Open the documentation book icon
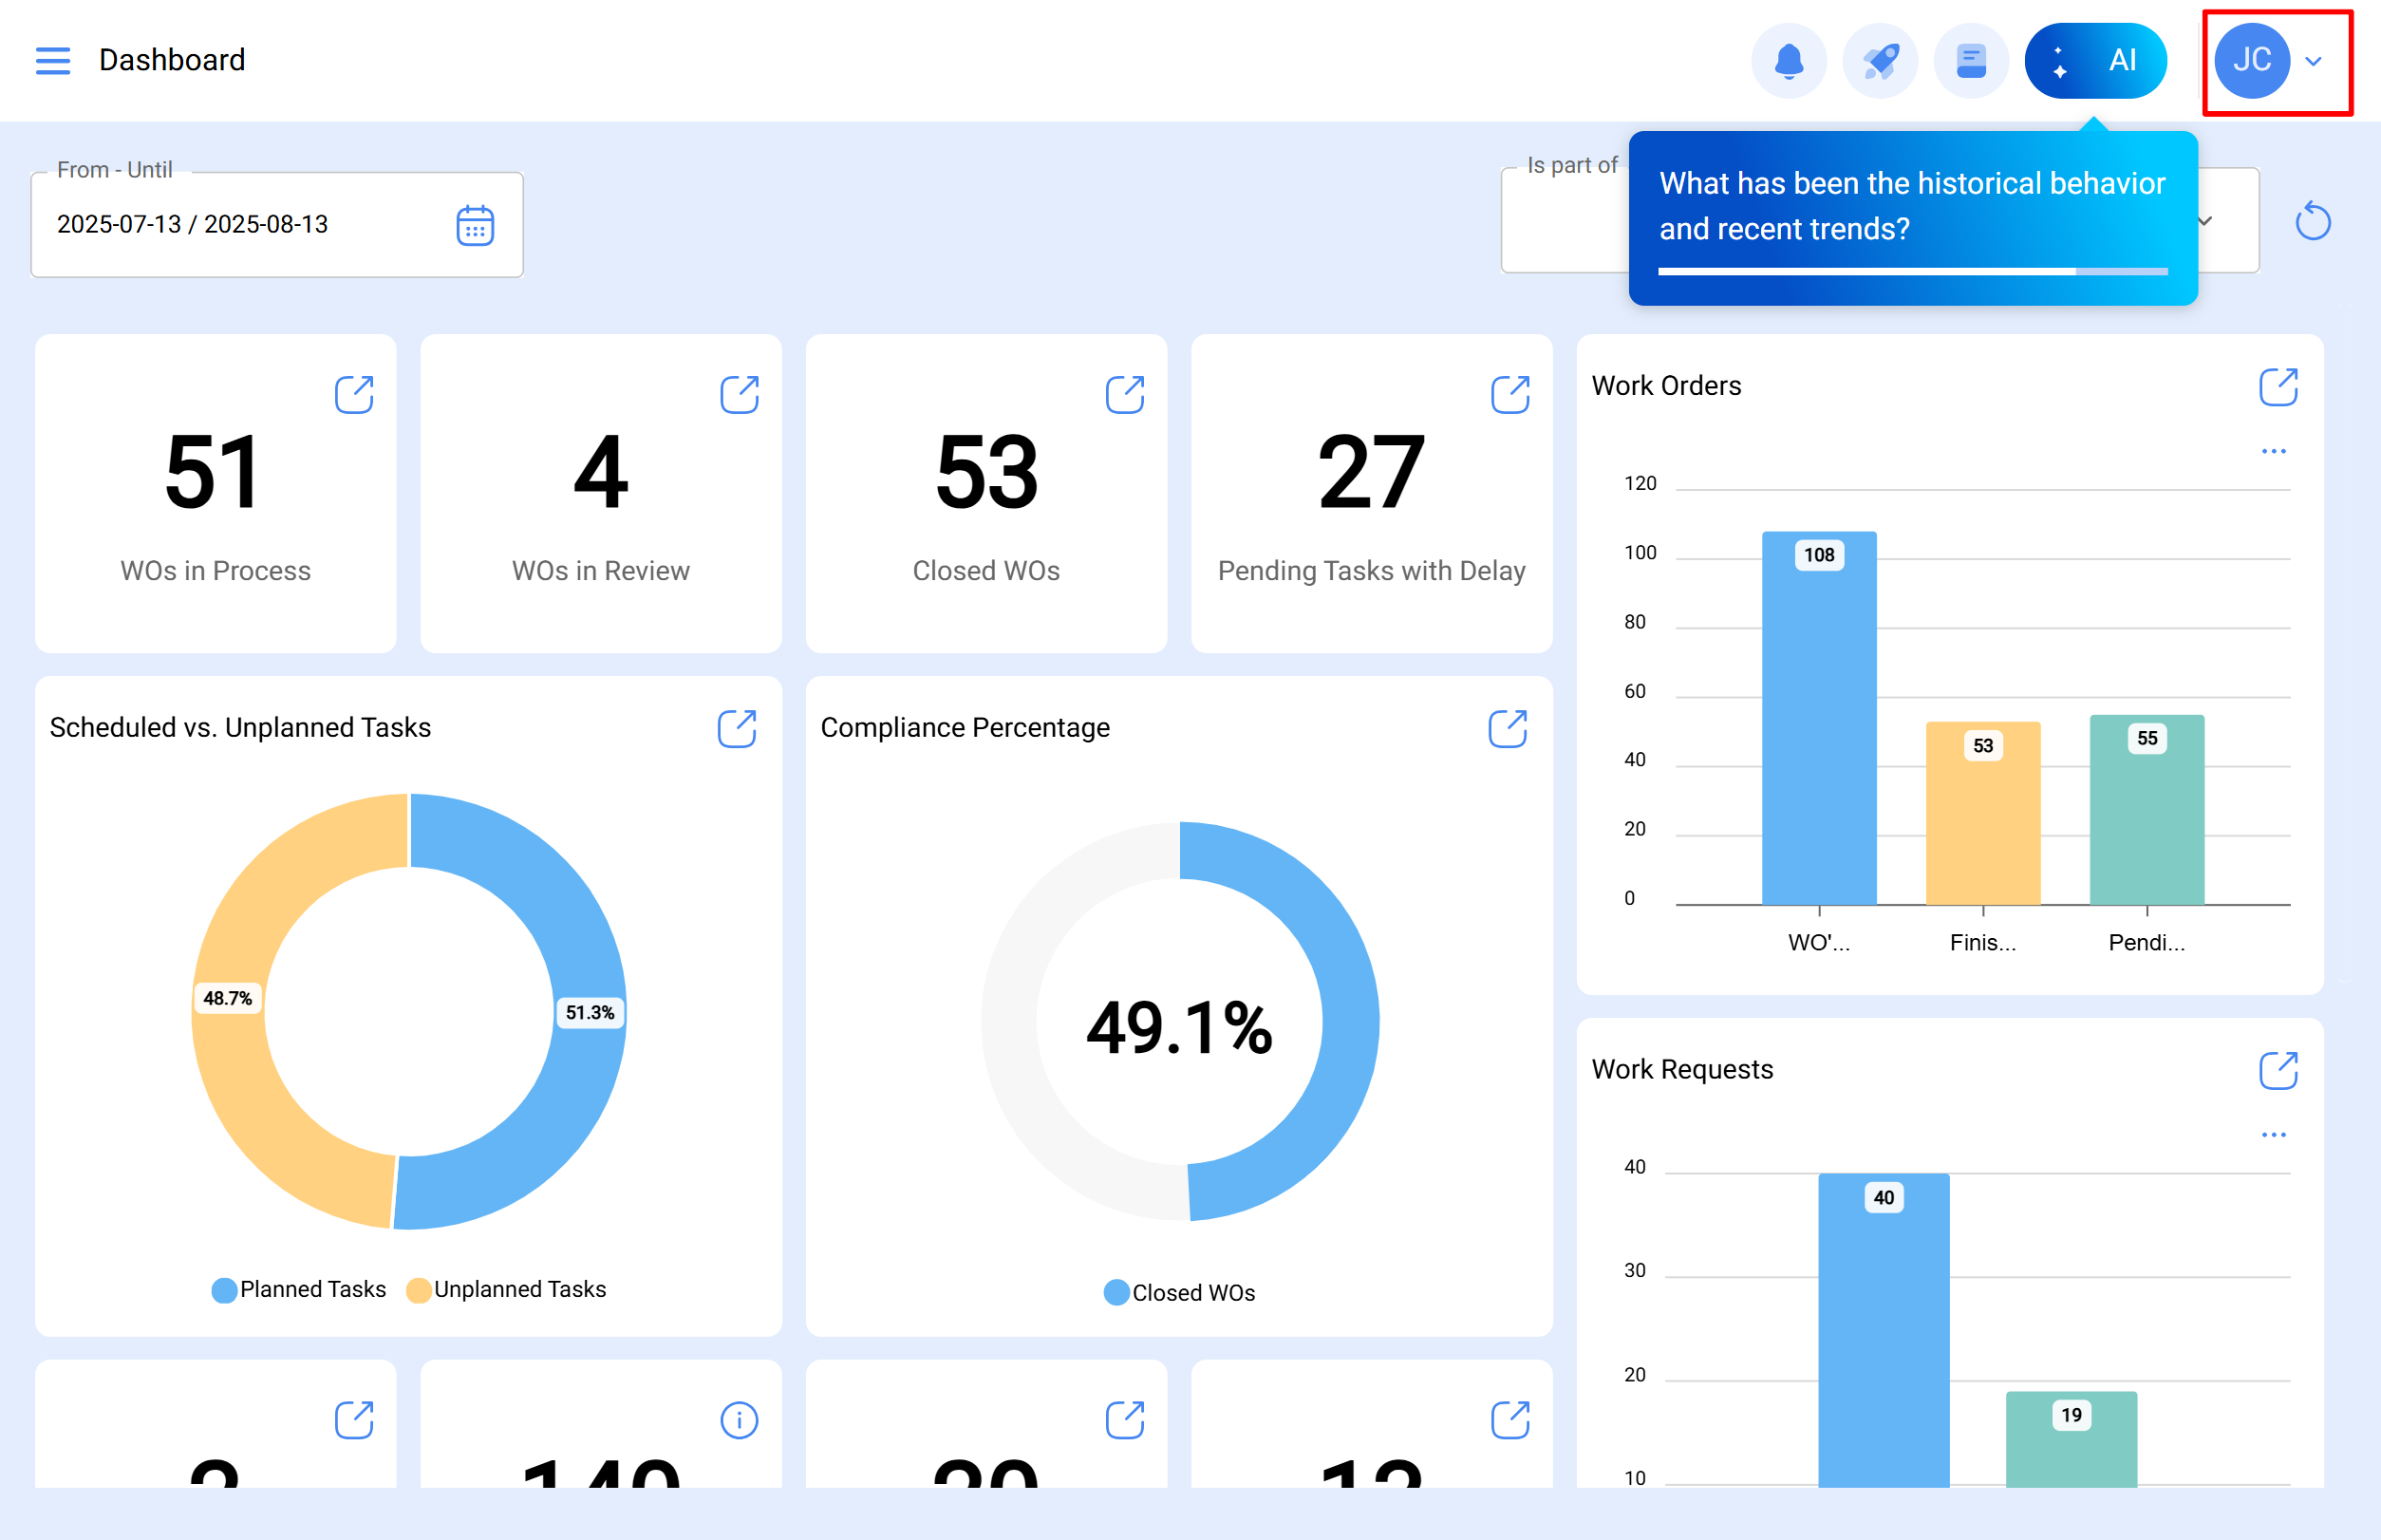The height and width of the screenshot is (1540, 2381). tap(1970, 61)
